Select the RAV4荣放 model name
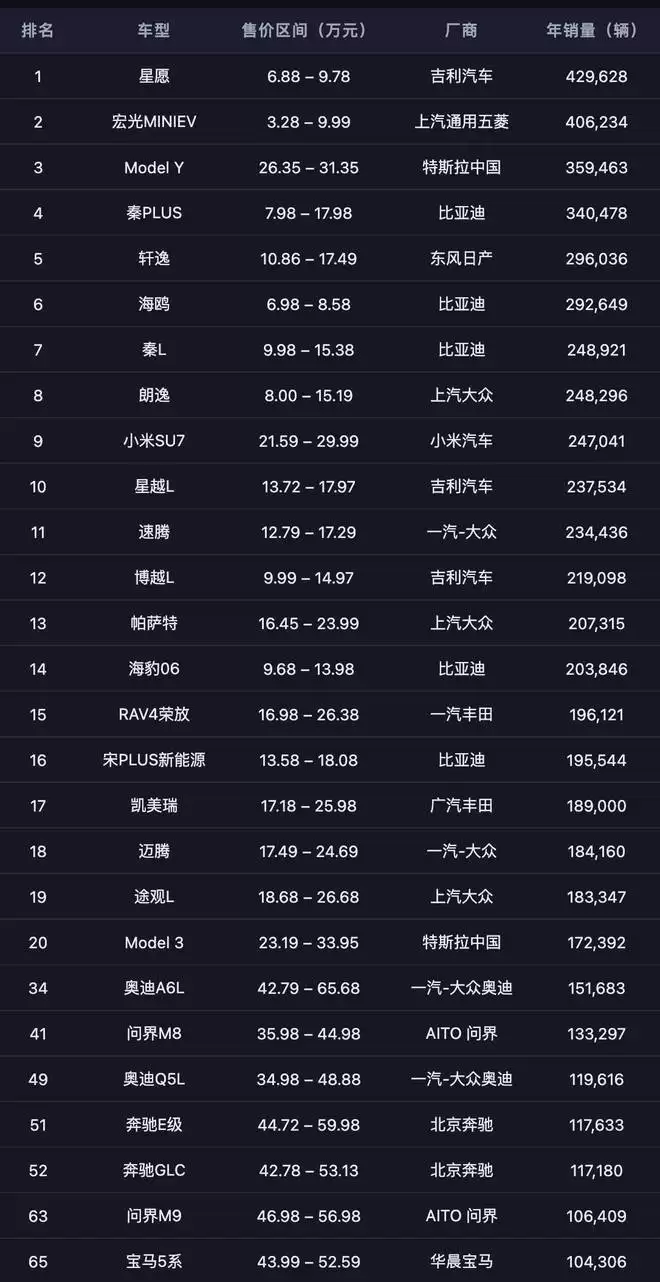This screenshot has height=1282, width=660. click(x=154, y=714)
